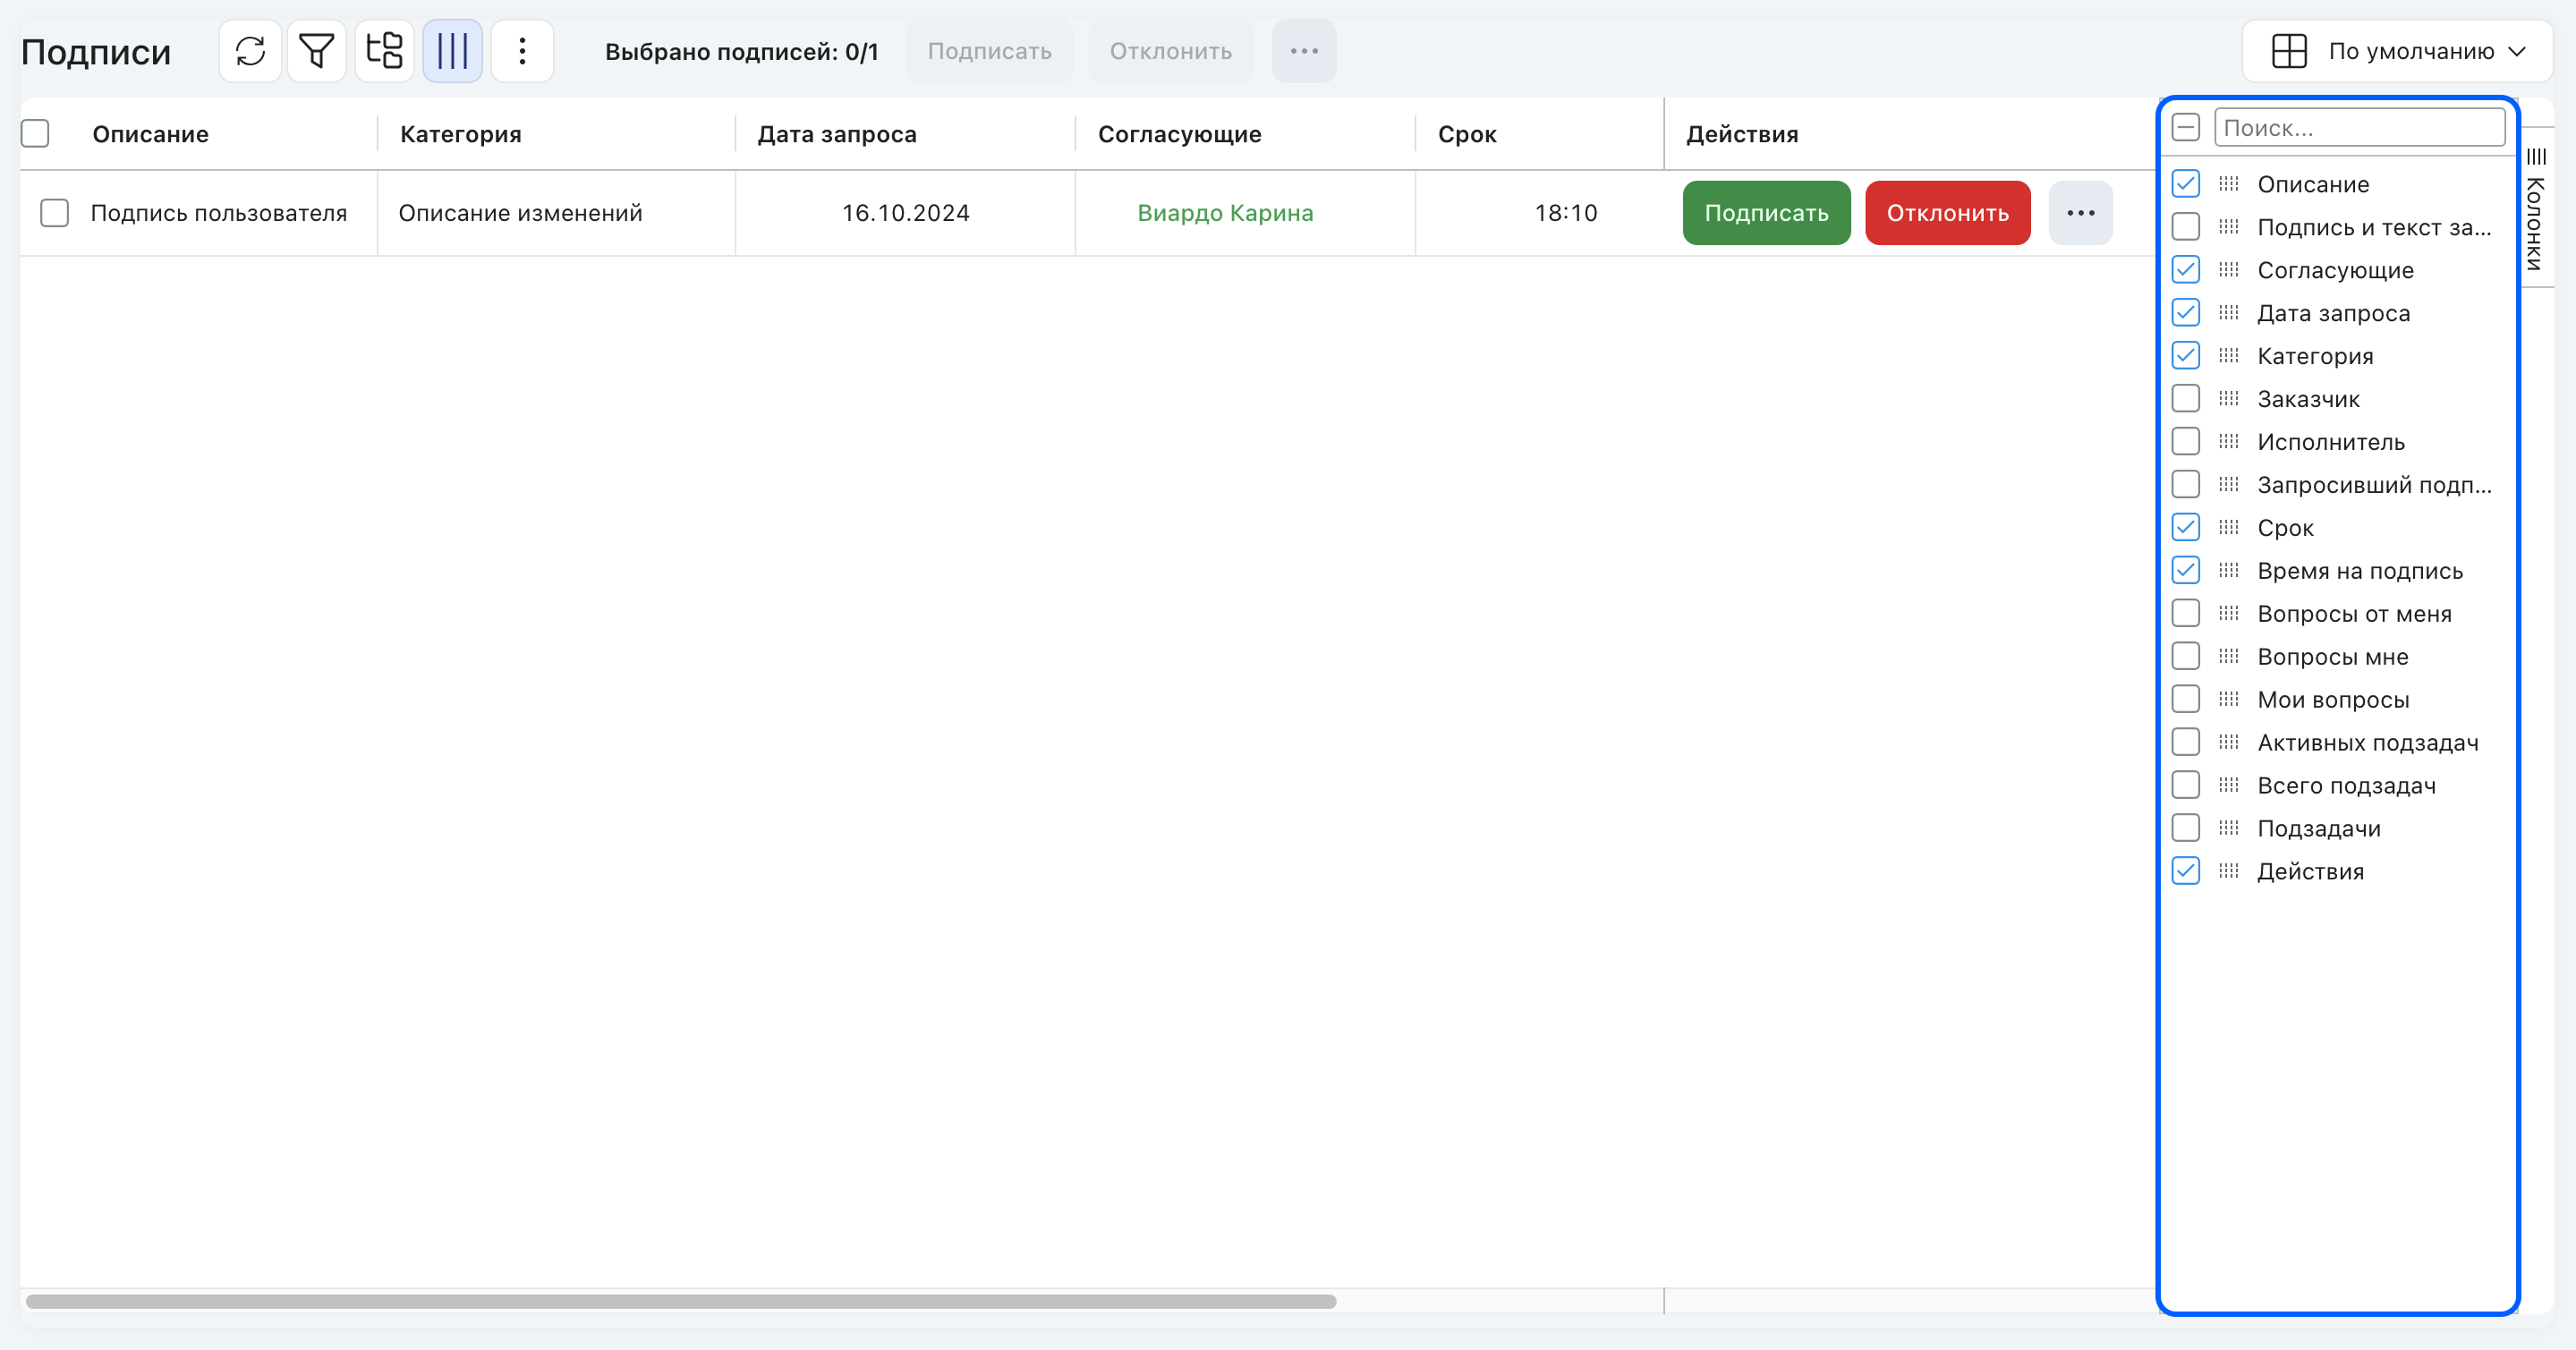This screenshot has width=2576, height=1350.
Task: Click the drag handle beside Вопросы от меня
Action: 2229,614
